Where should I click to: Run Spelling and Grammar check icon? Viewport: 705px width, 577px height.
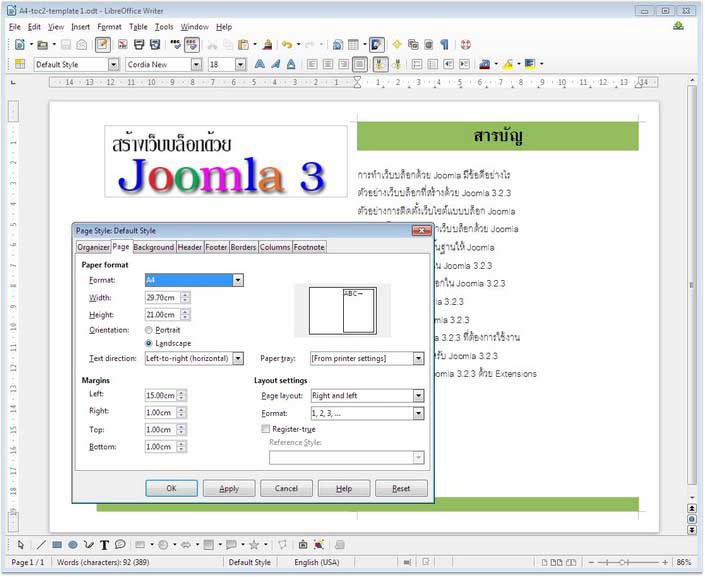tap(175, 45)
